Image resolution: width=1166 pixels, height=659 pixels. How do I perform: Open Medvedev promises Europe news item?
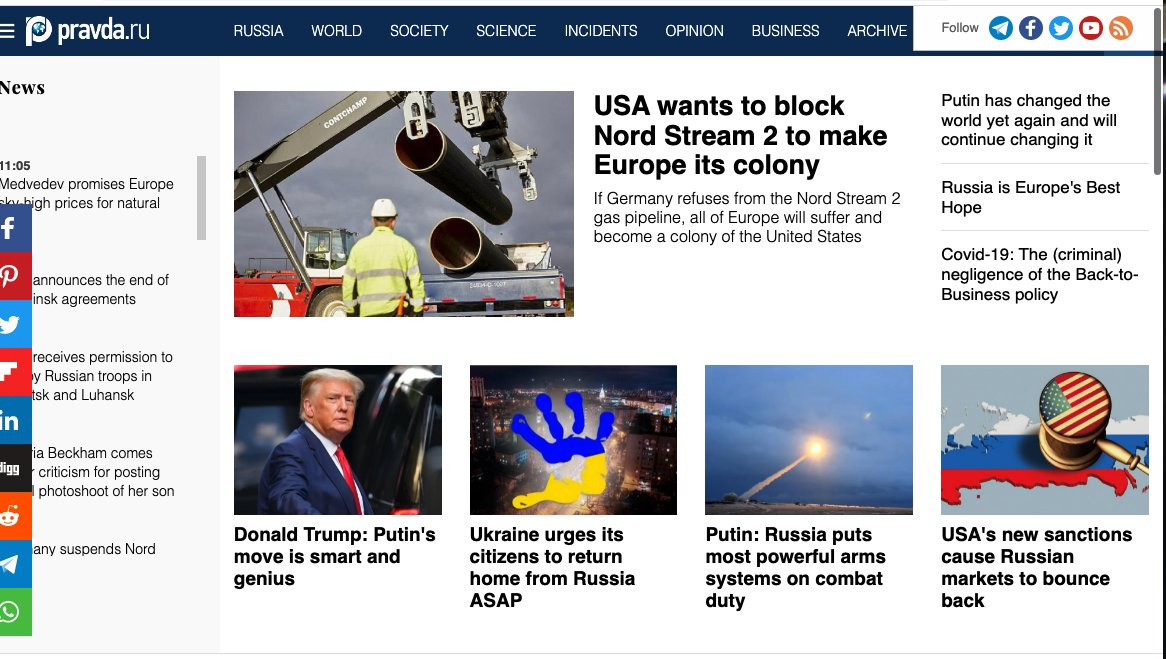pyautogui.click(x=86, y=193)
